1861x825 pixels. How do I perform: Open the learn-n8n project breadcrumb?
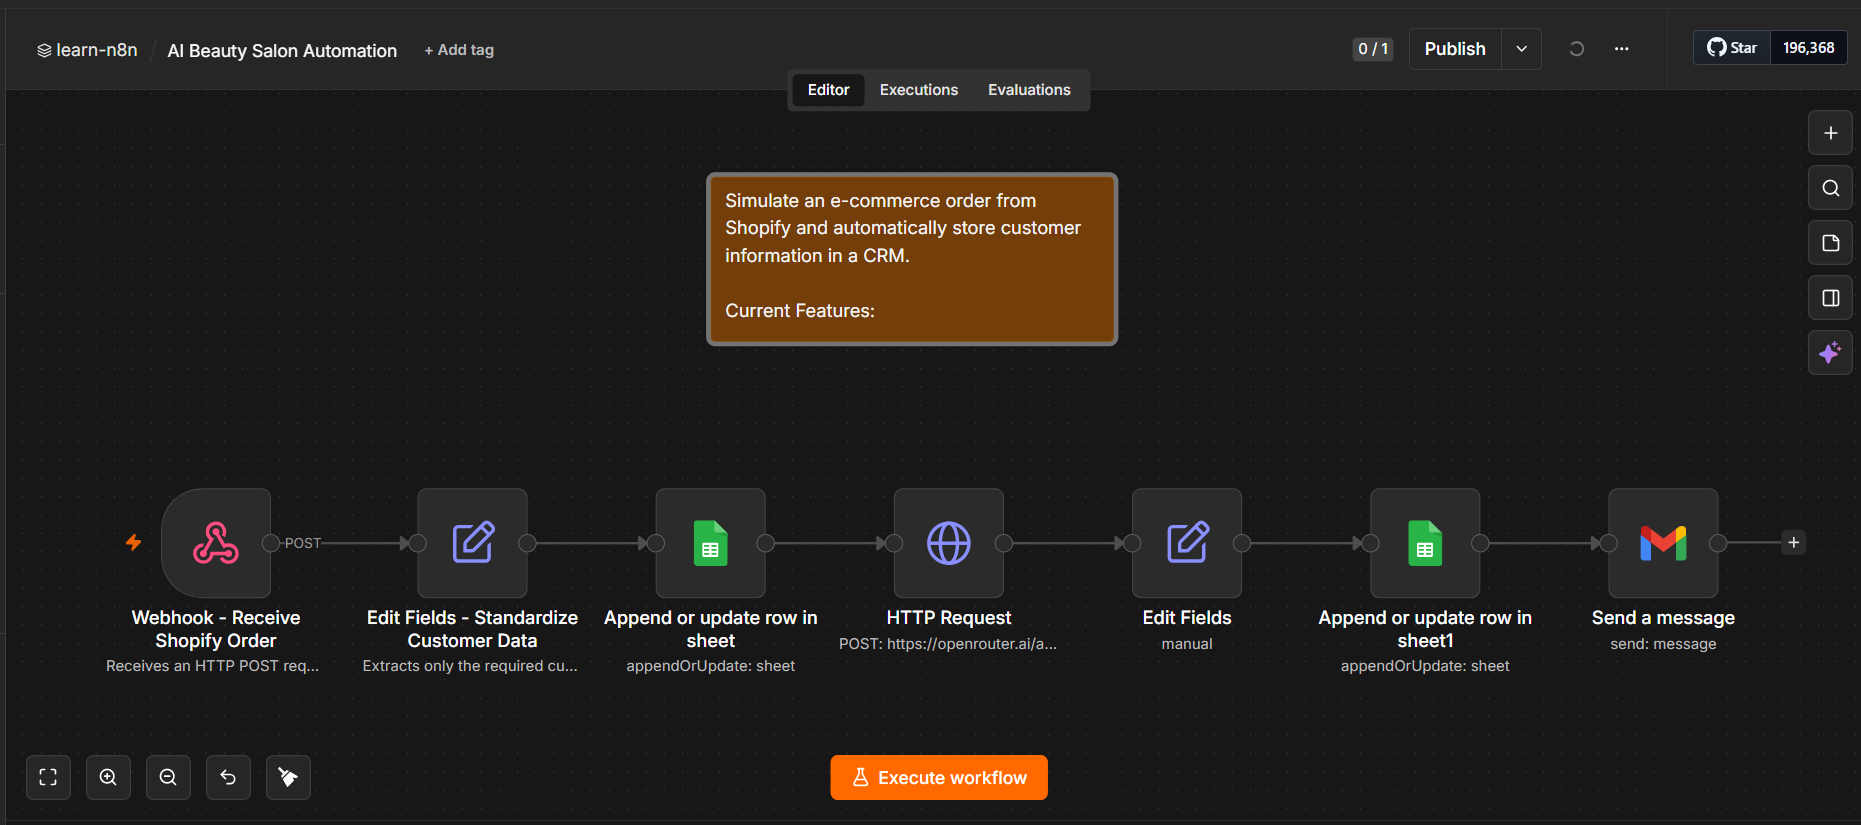[x=87, y=50]
